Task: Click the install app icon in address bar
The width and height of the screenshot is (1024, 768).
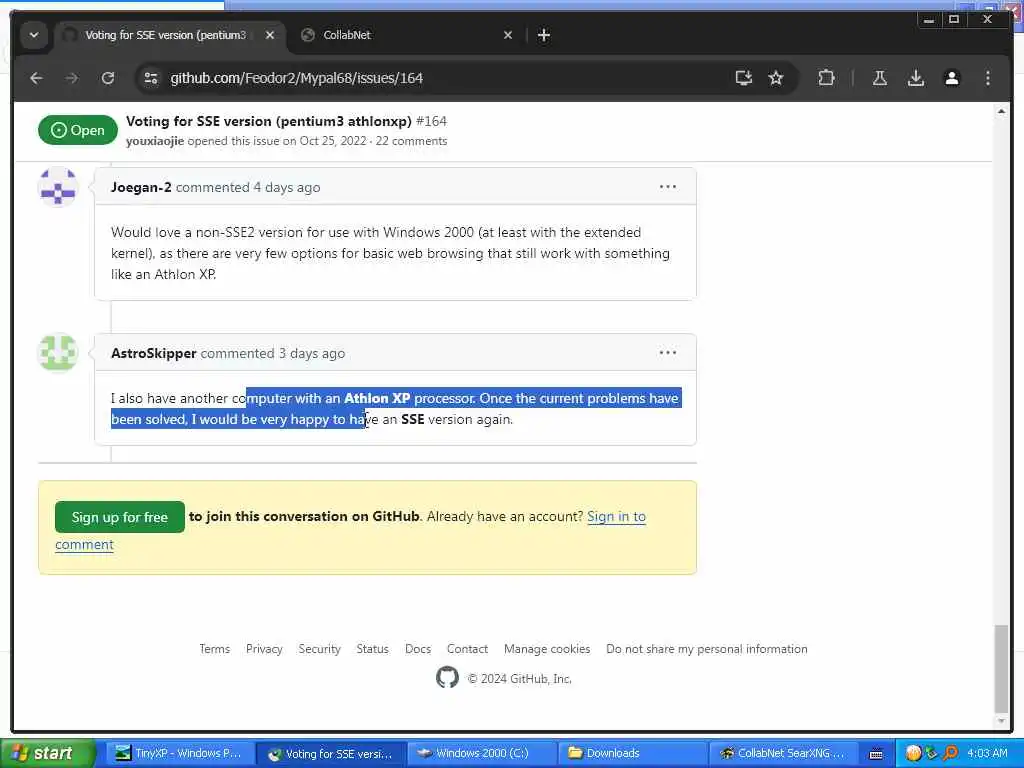Action: 743,78
